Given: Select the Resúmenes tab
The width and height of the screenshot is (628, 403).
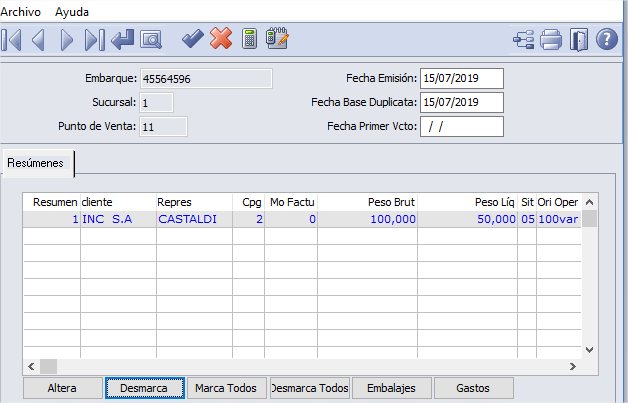Looking at the screenshot, I should (x=38, y=163).
